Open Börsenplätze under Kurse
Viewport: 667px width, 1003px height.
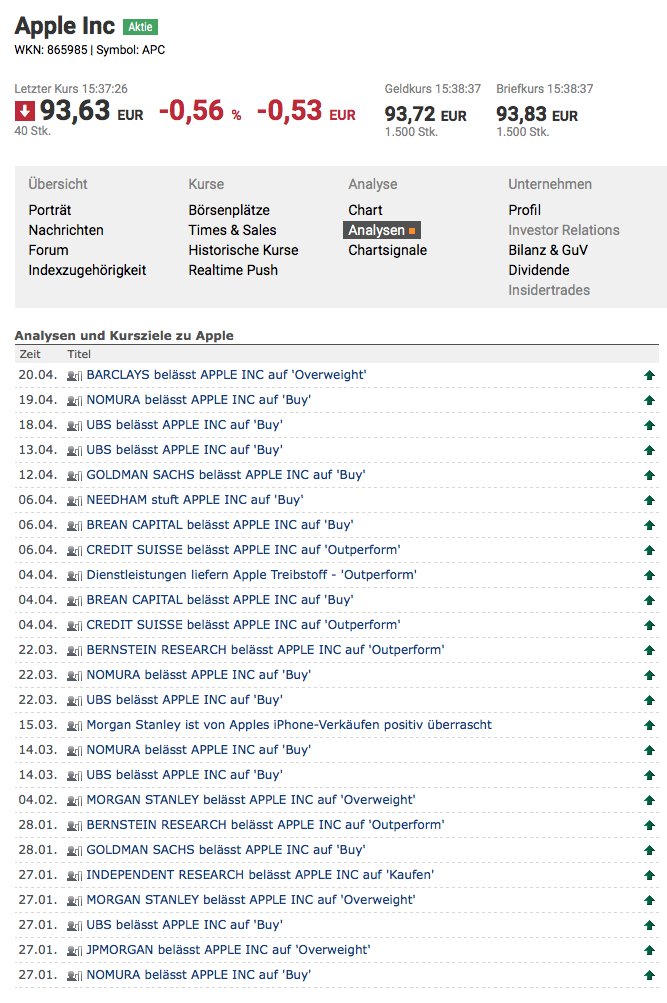[229, 210]
